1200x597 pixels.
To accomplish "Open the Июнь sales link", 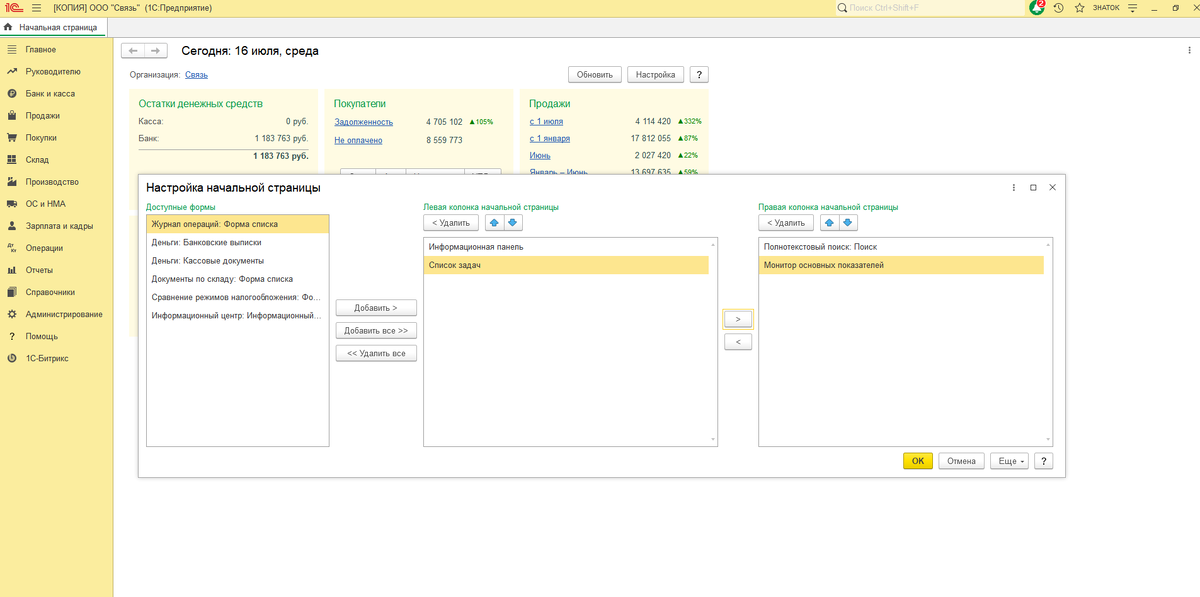I will pyautogui.click(x=540, y=155).
